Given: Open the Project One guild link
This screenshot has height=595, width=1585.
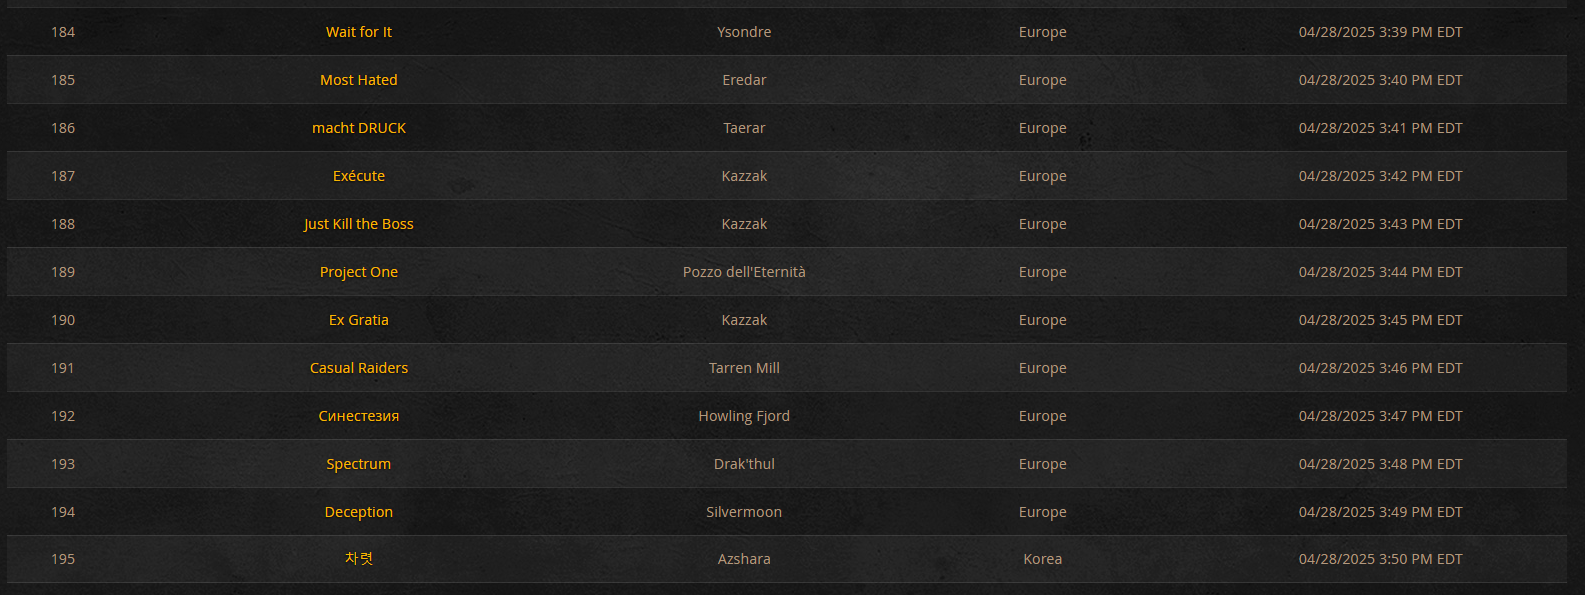Looking at the screenshot, I should (358, 272).
